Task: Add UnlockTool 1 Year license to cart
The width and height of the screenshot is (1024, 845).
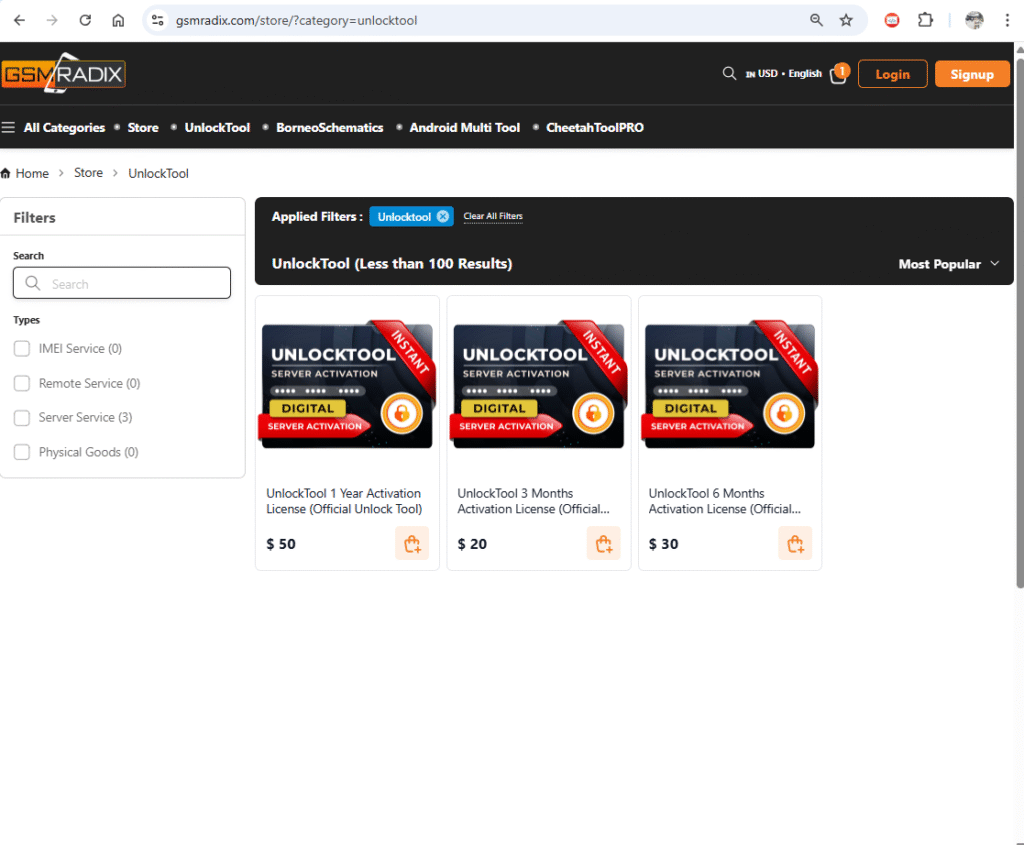Action: (x=411, y=544)
